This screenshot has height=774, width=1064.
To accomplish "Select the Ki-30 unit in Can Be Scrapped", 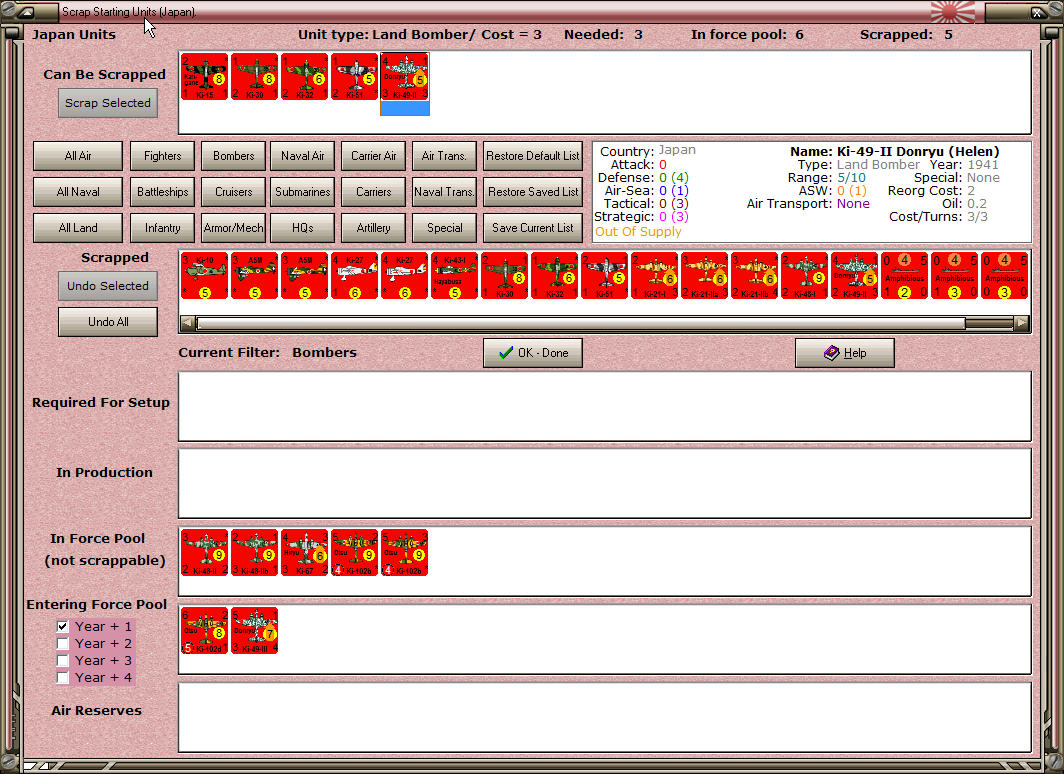I will (254, 77).
